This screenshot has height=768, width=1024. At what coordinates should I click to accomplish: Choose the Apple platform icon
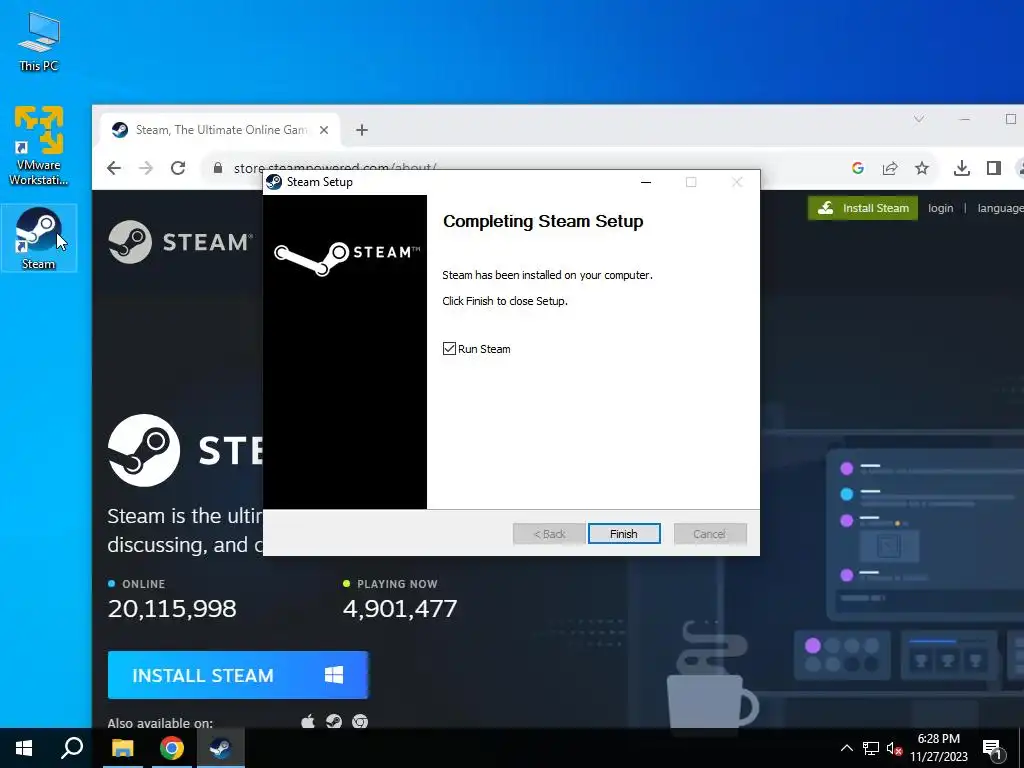(x=308, y=722)
